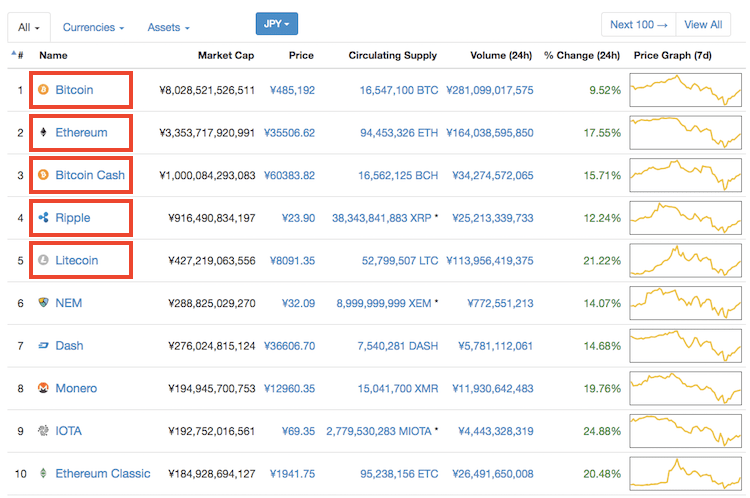Open Monero 7-day price graph
The height and width of the screenshot is (498, 750).
click(x=685, y=388)
